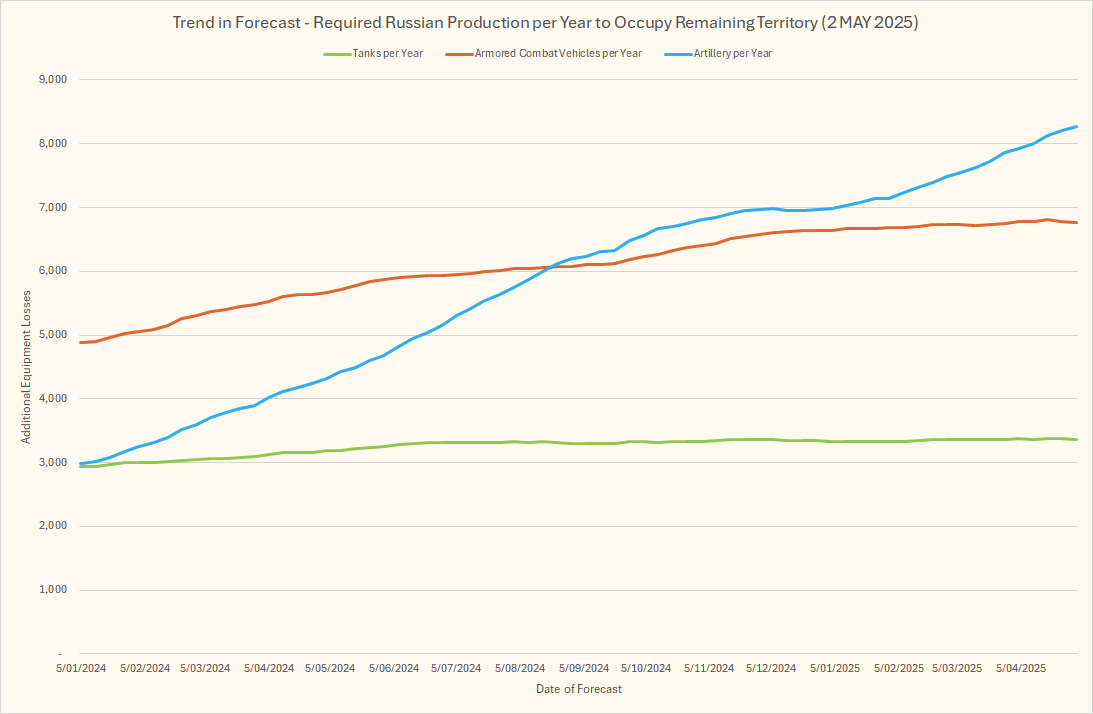Click where blue and orange lines cross
The image size is (1093, 714).
pos(549,267)
